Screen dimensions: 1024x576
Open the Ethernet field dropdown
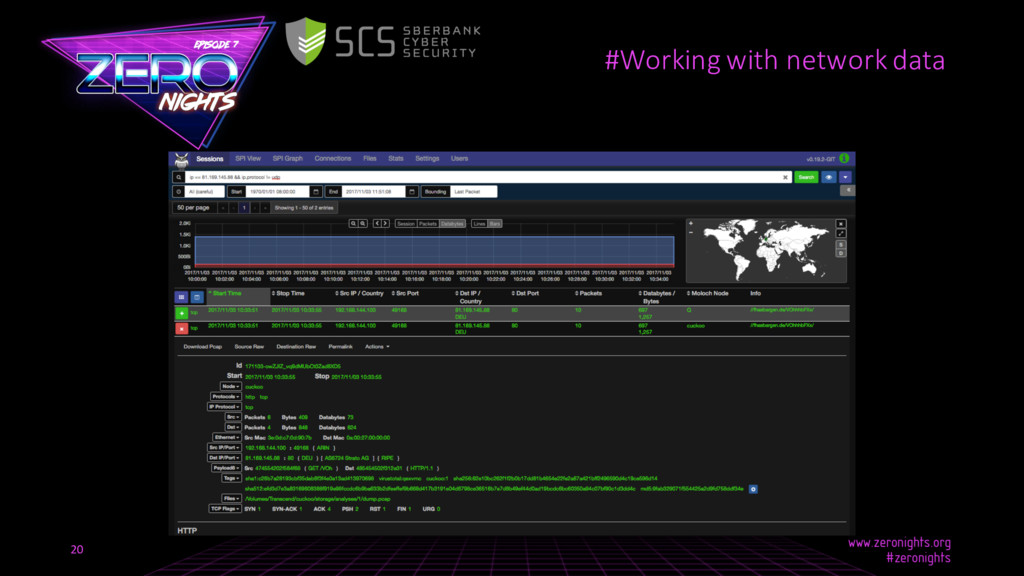point(227,438)
